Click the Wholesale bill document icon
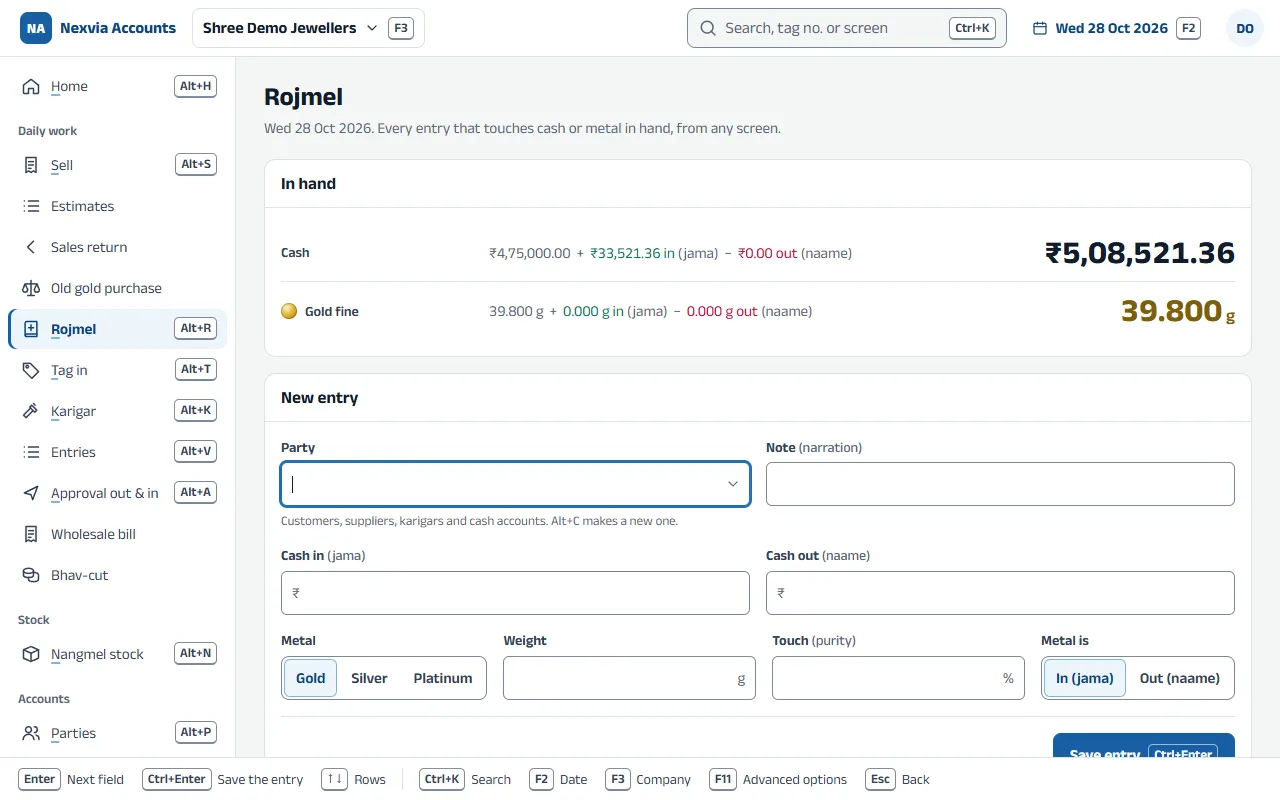Viewport: 1280px width, 800px height. click(x=31, y=534)
